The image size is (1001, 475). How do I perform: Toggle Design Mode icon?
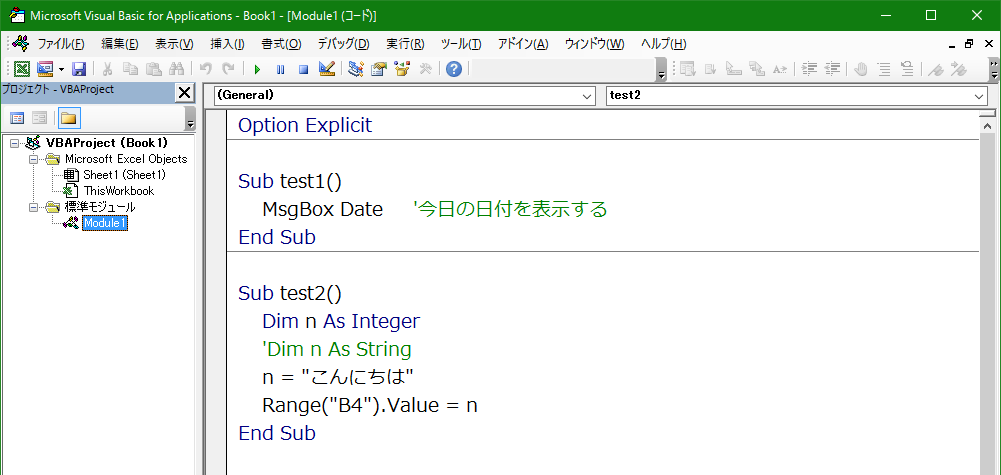click(326, 68)
